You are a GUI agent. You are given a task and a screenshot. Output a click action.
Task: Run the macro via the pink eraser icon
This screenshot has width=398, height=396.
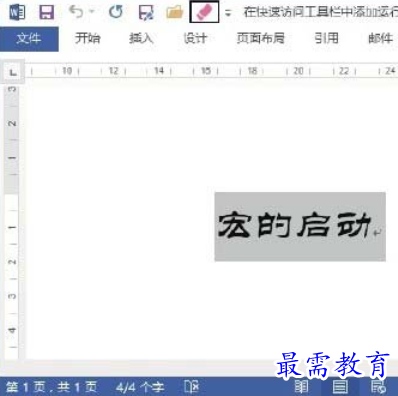pyautogui.click(x=204, y=12)
